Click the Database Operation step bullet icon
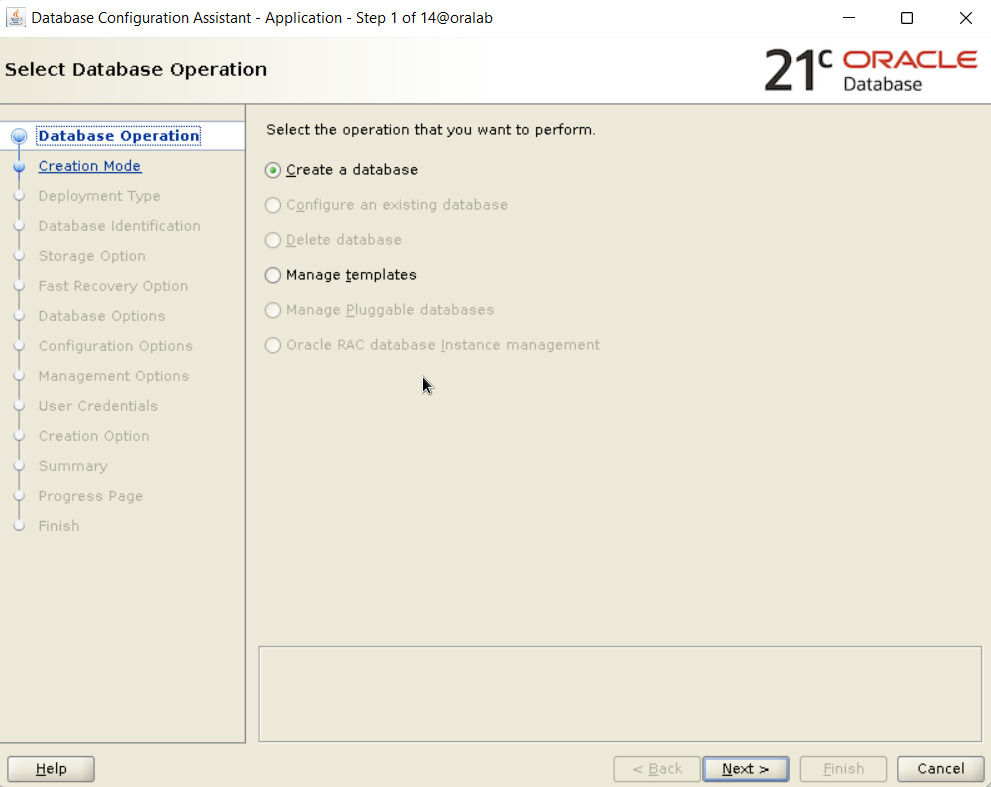This screenshot has width=991, height=787. tap(19, 137)
